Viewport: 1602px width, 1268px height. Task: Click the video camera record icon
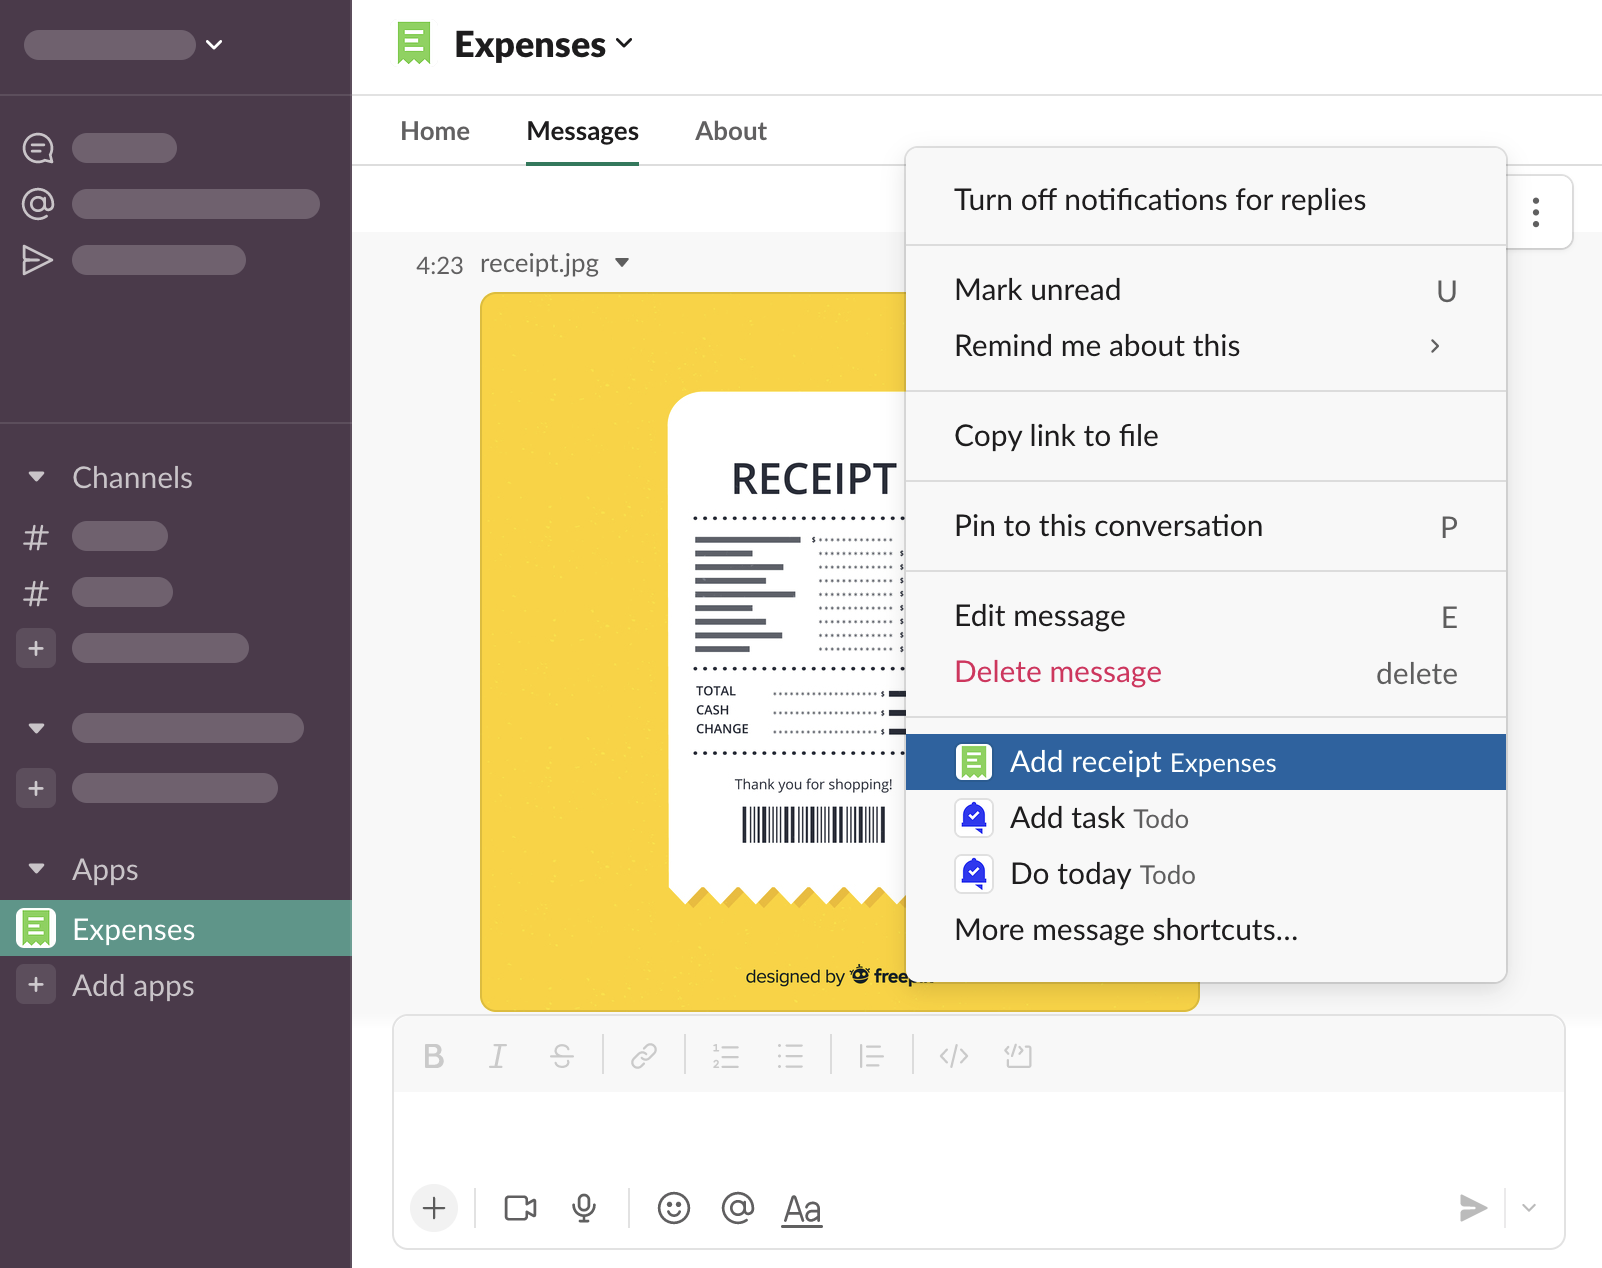pos(520,1208)
